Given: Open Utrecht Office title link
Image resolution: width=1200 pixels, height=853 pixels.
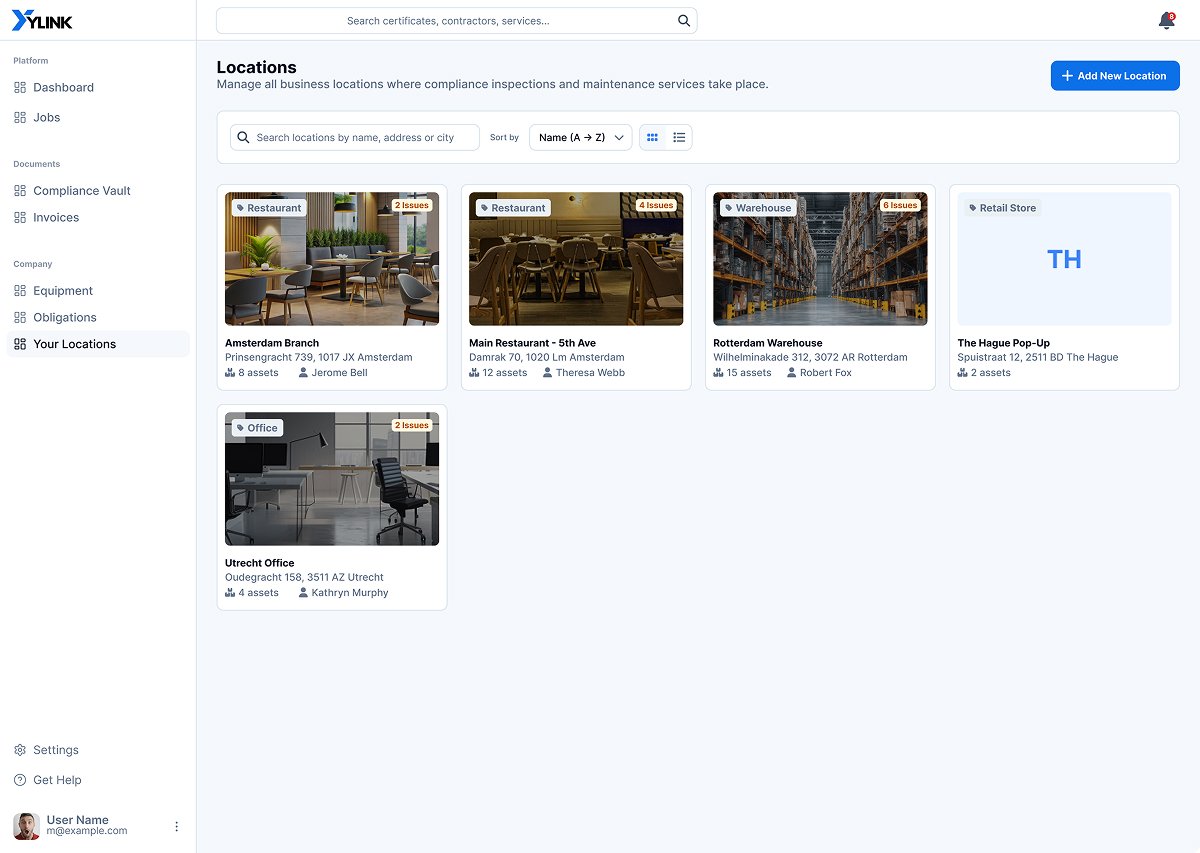Looking at the screenshot, I should click(260, 563).
